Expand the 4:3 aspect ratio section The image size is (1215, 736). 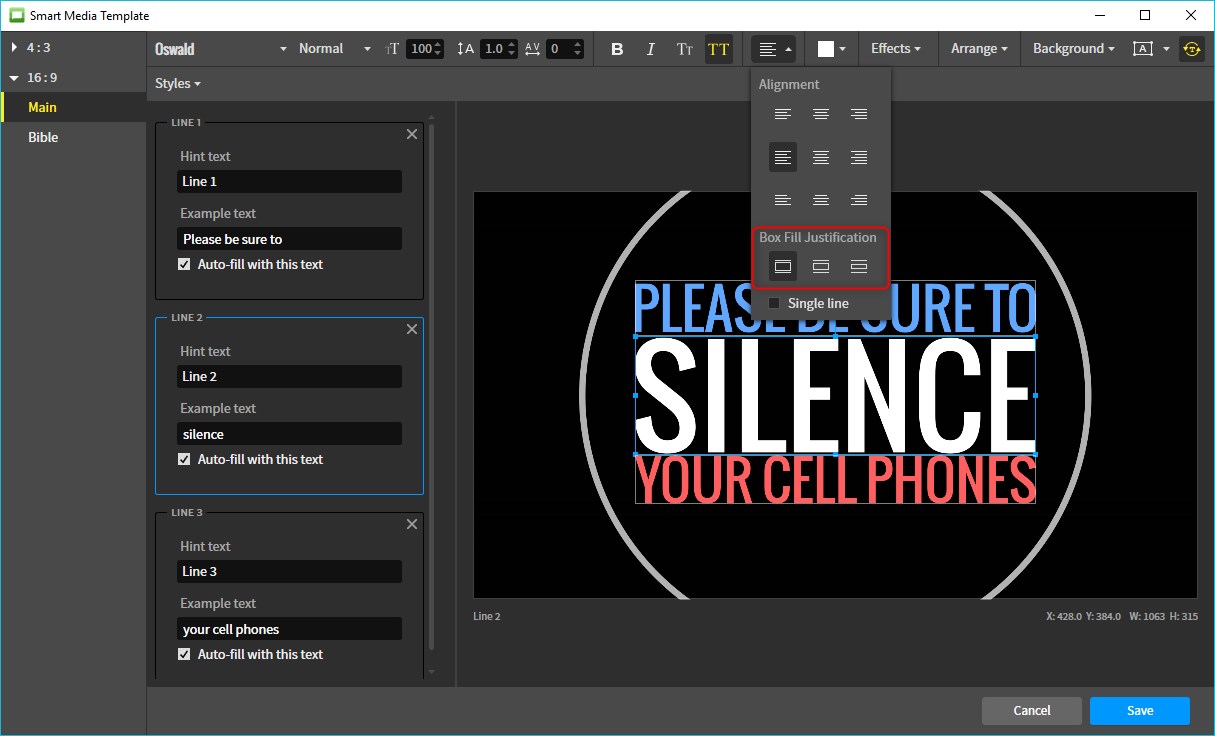coord(14,47)
